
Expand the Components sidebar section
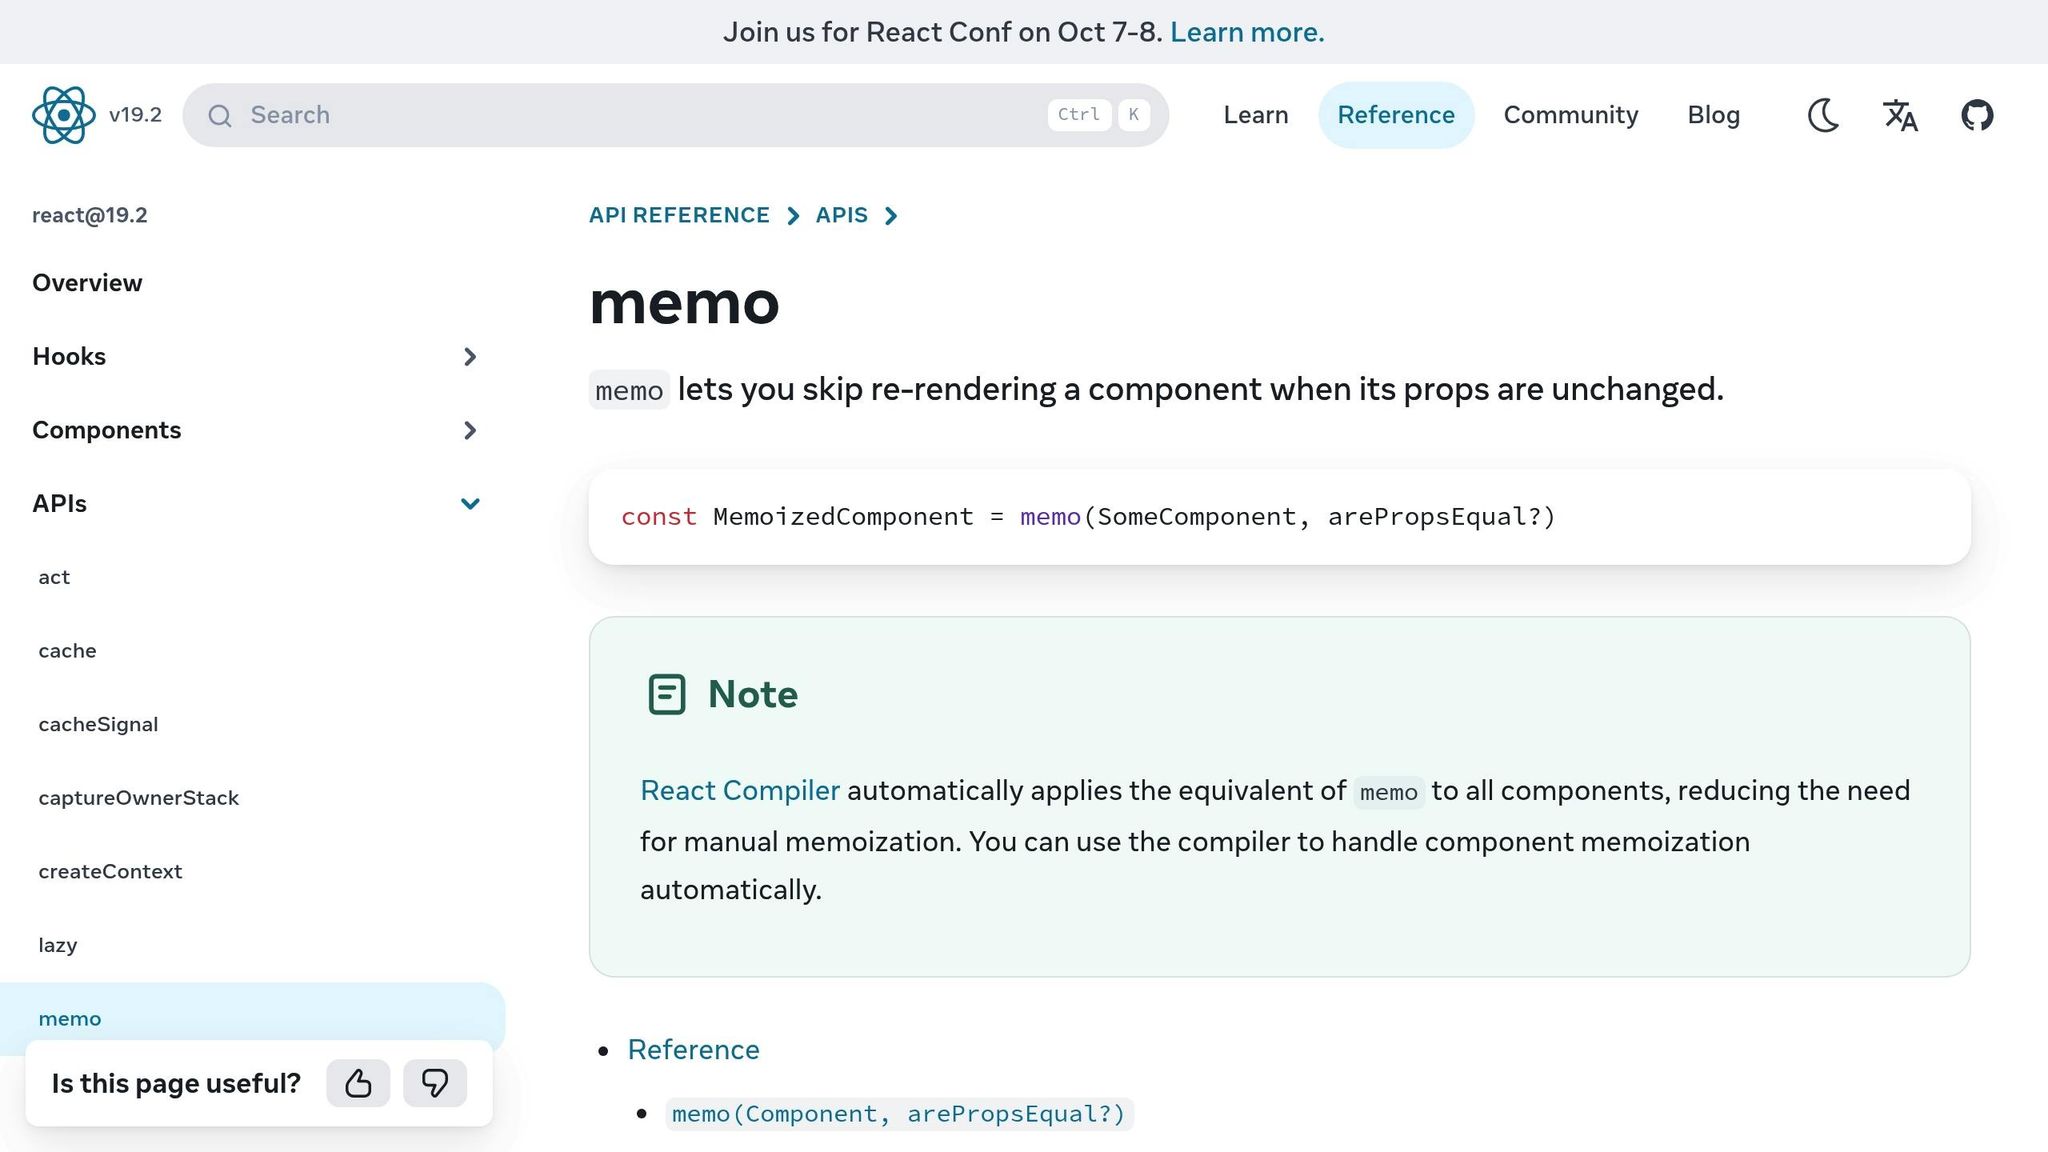(x=469, y=430)
